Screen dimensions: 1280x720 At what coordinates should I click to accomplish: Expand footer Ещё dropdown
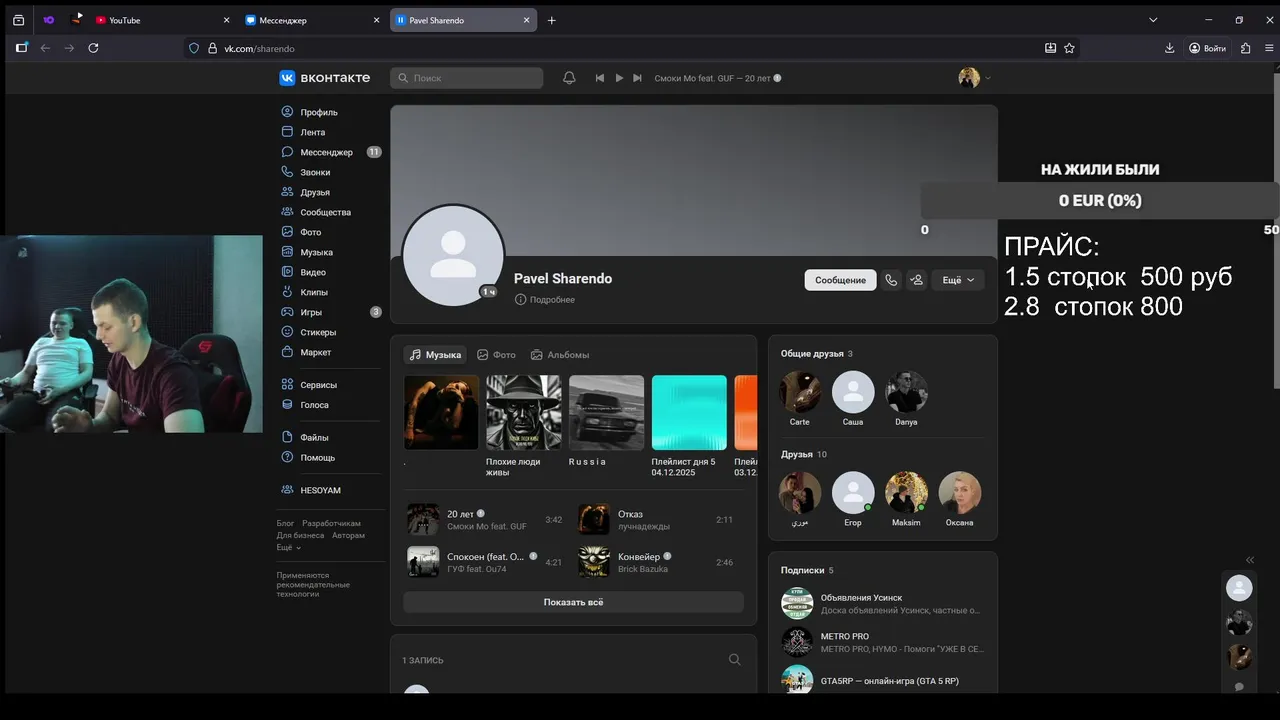click(x=289, y=548)
